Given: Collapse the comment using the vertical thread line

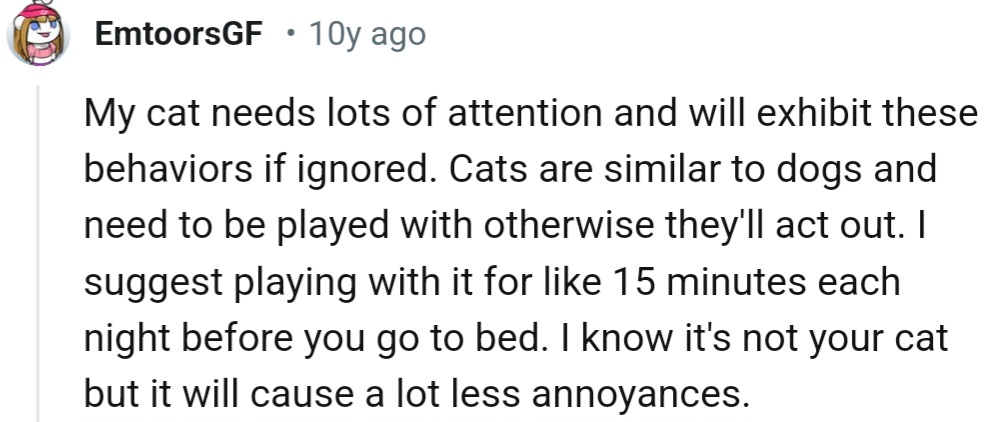Looking at the screenshot, I should click(x=39, y=250).
